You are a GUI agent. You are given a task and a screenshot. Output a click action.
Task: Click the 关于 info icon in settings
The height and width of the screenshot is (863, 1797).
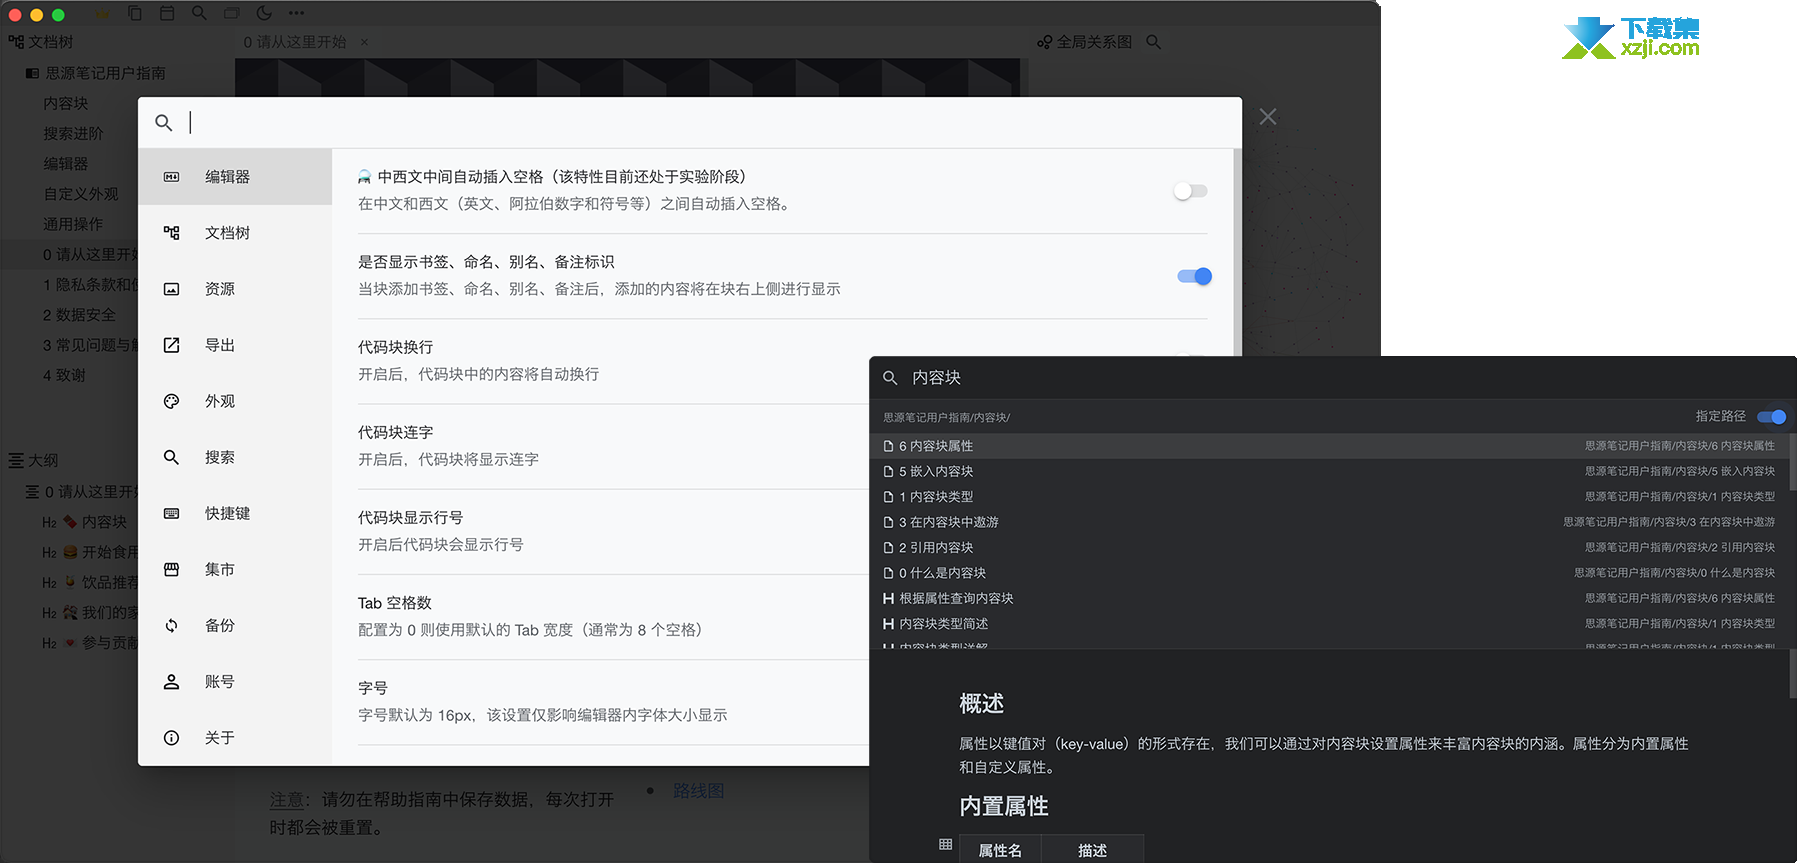[x=172, y=737]
